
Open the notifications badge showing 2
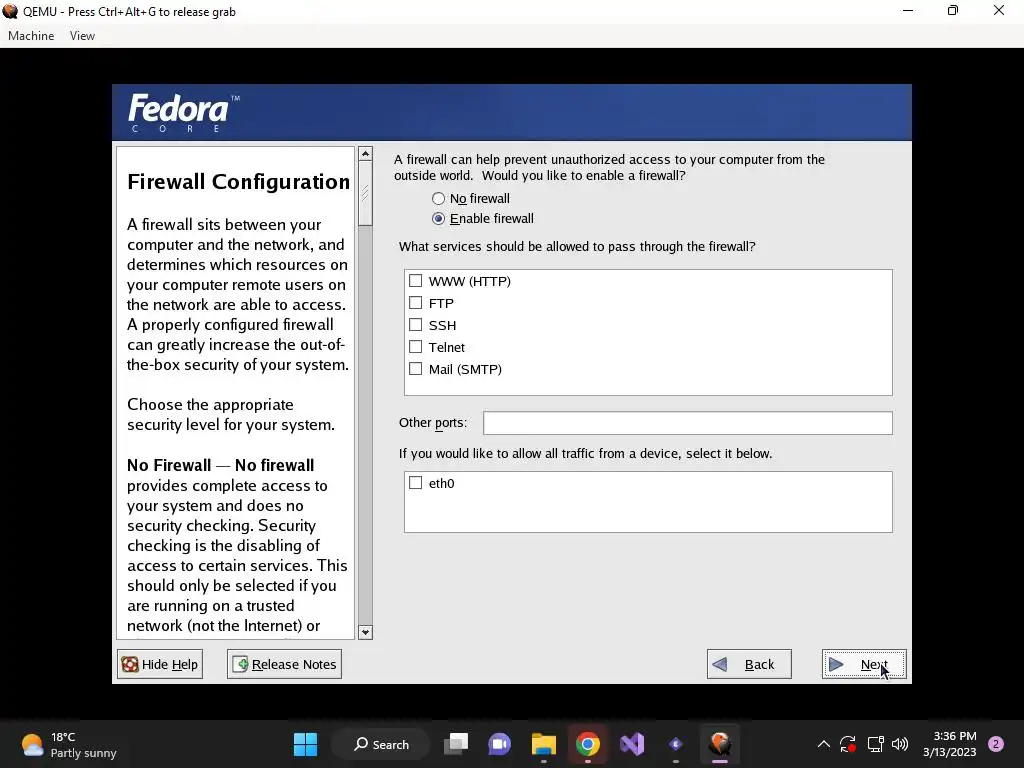pyautogui.click(x=996, y=744)
